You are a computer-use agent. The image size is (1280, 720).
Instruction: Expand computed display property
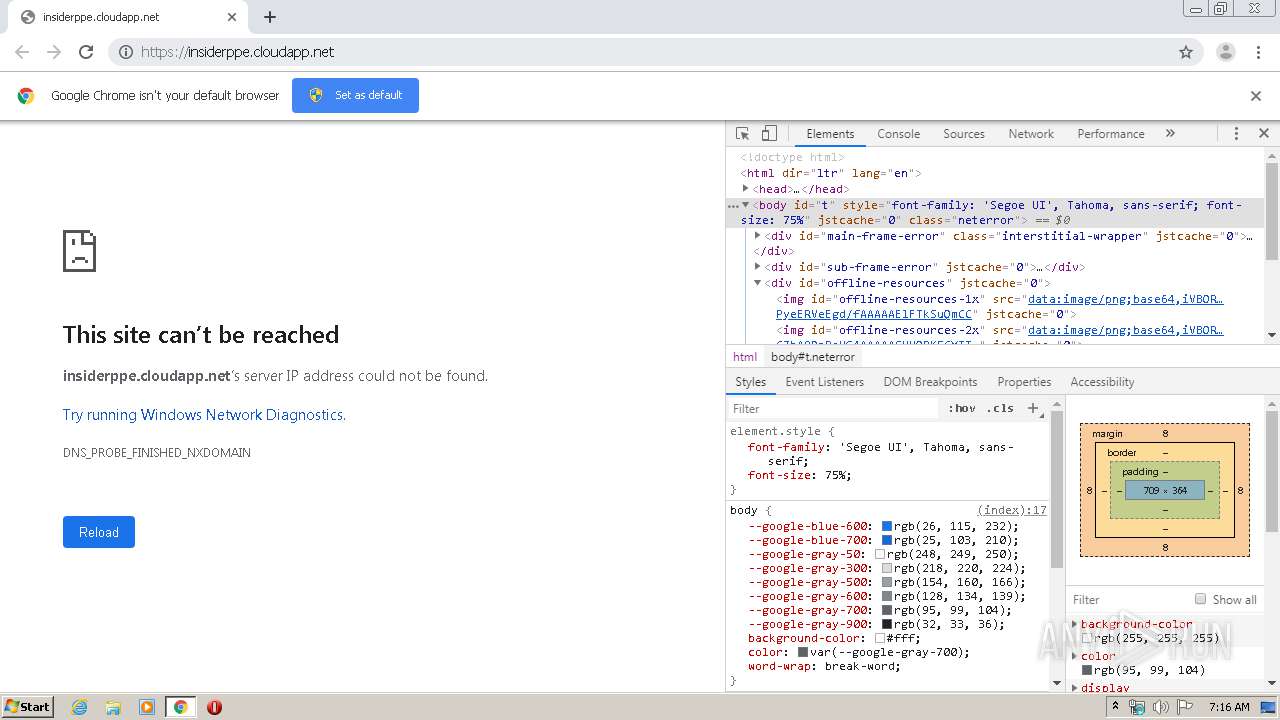1075,688
